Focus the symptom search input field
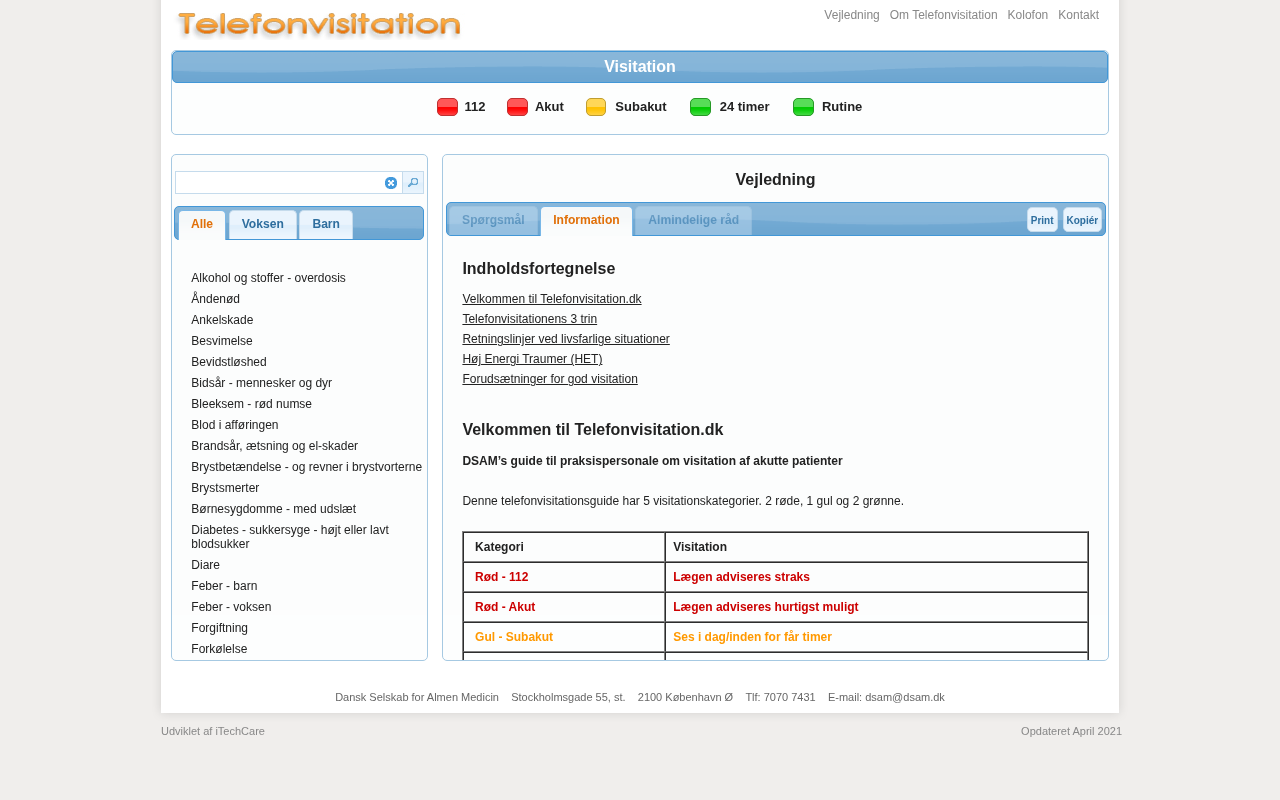Image resolution: width=1280 pixels, height=800 pixels. pos(279,183)
